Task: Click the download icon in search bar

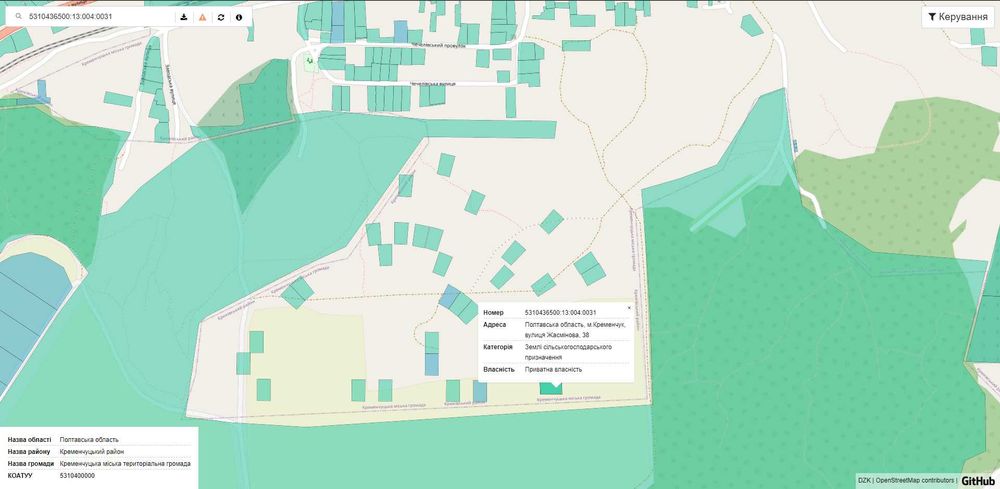Action: (184, 17)
